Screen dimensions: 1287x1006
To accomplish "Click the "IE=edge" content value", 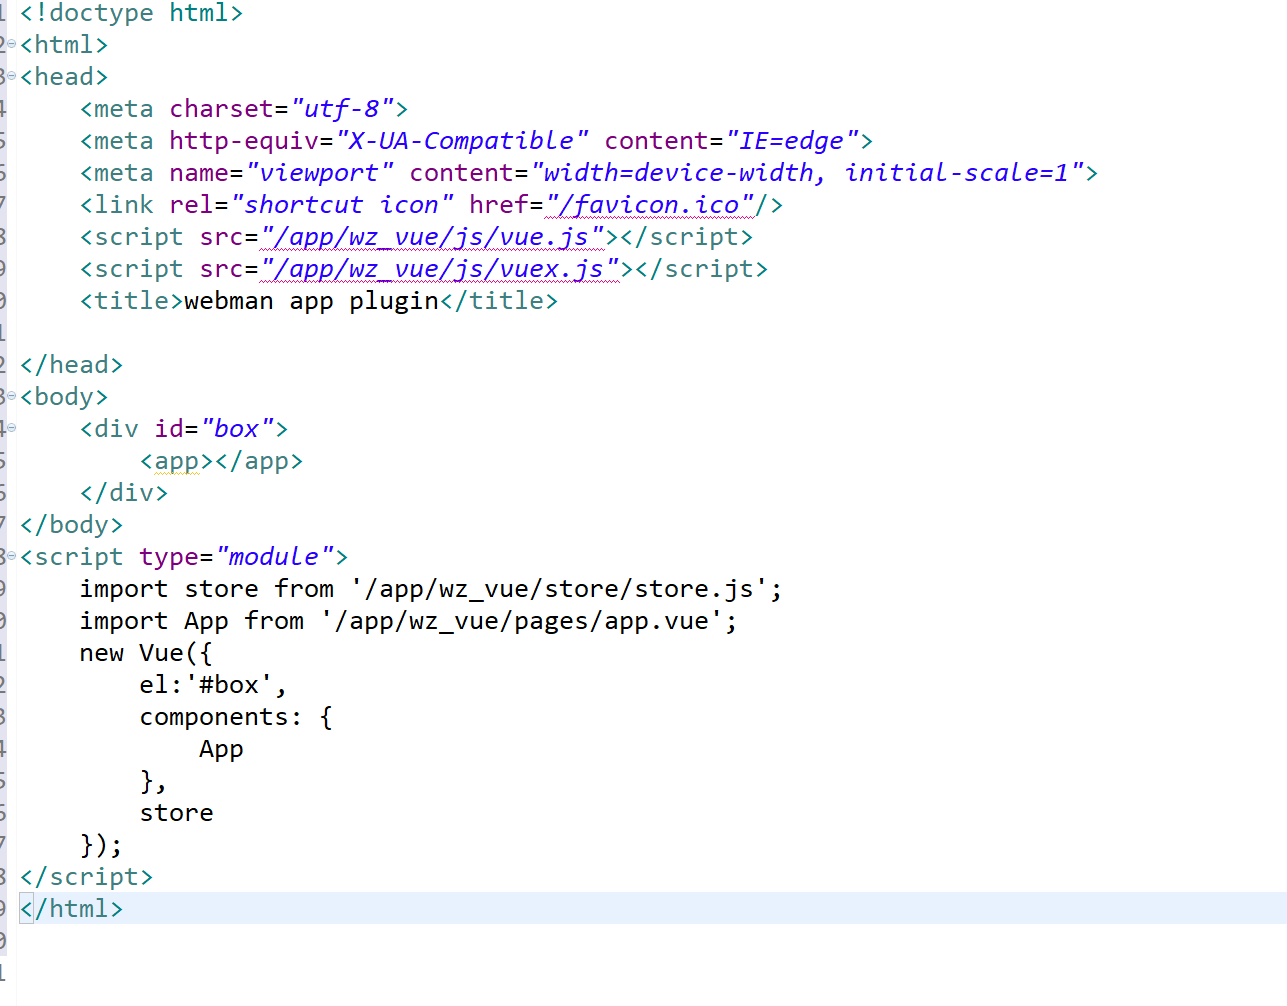I will pyautogui.click(x=792, y=141).
